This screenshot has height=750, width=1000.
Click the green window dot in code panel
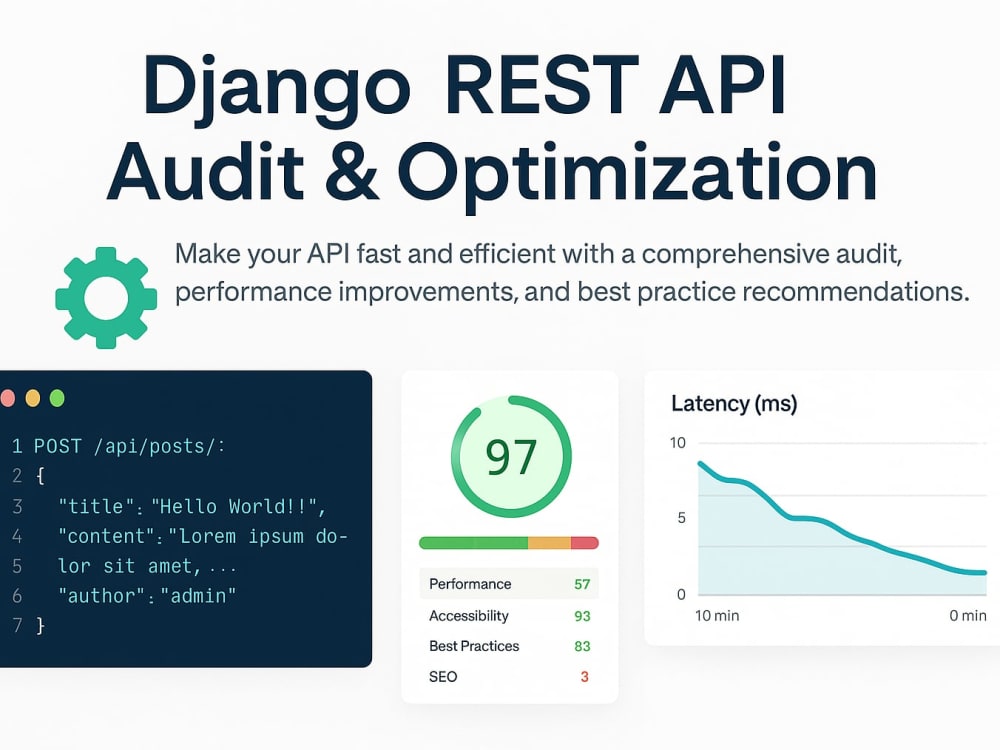click(x=57, y=398)
